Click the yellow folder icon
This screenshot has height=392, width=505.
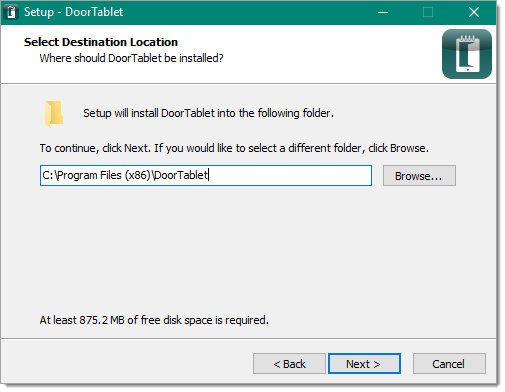pyautogui.click(x=54, y=114)
